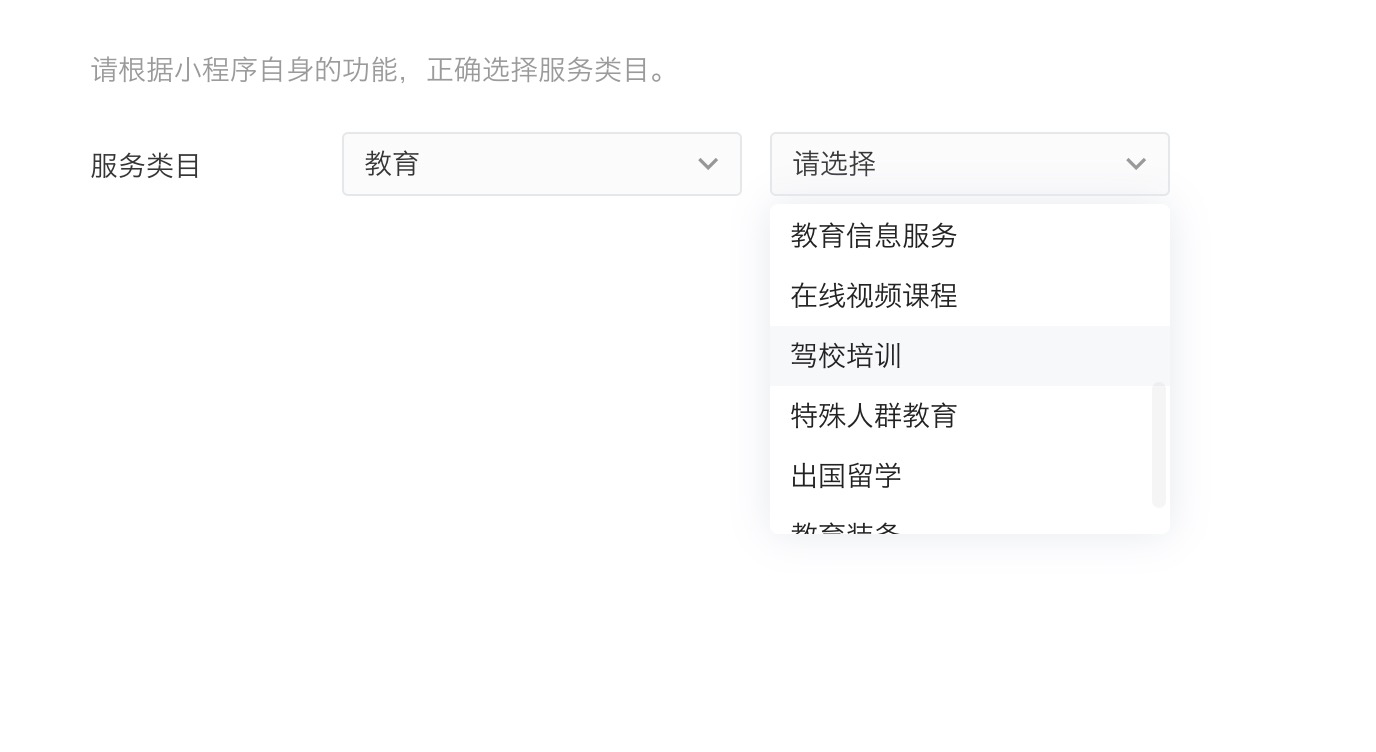Click the chevron arrow in the 请选择 dropdown

(x=1136, y=164)
